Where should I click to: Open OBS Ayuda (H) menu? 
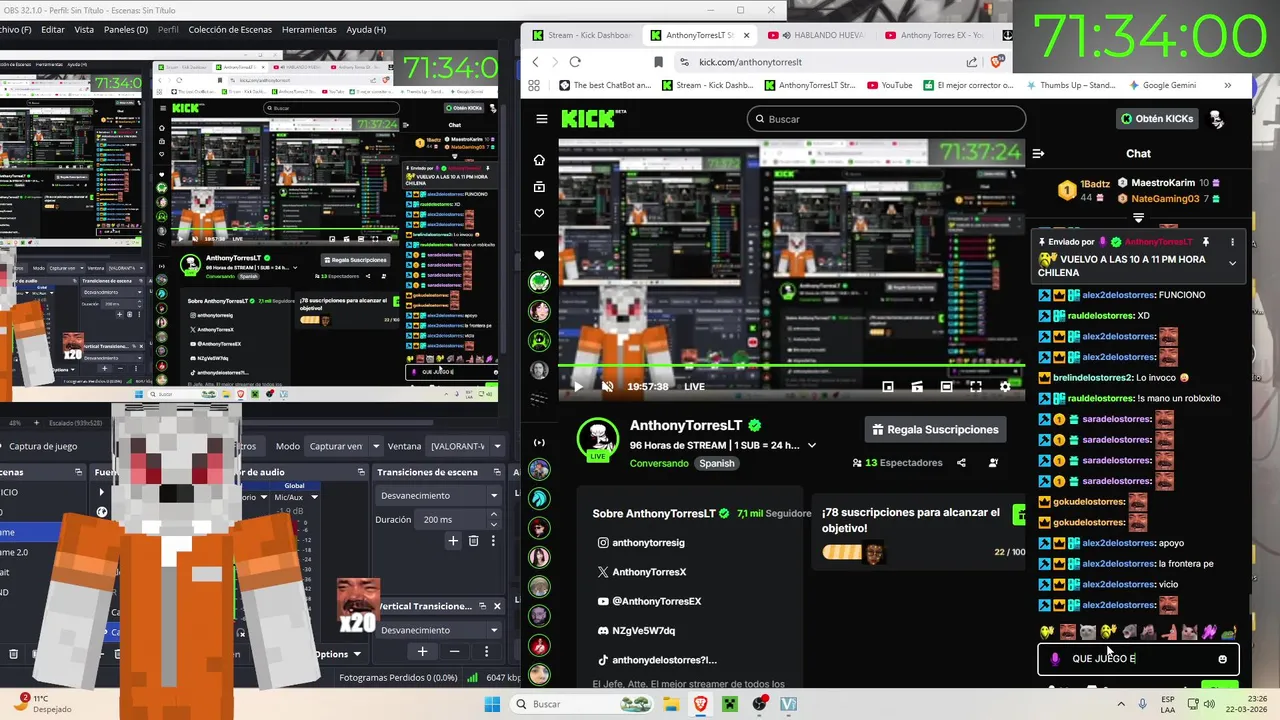(x=366, y=30)
